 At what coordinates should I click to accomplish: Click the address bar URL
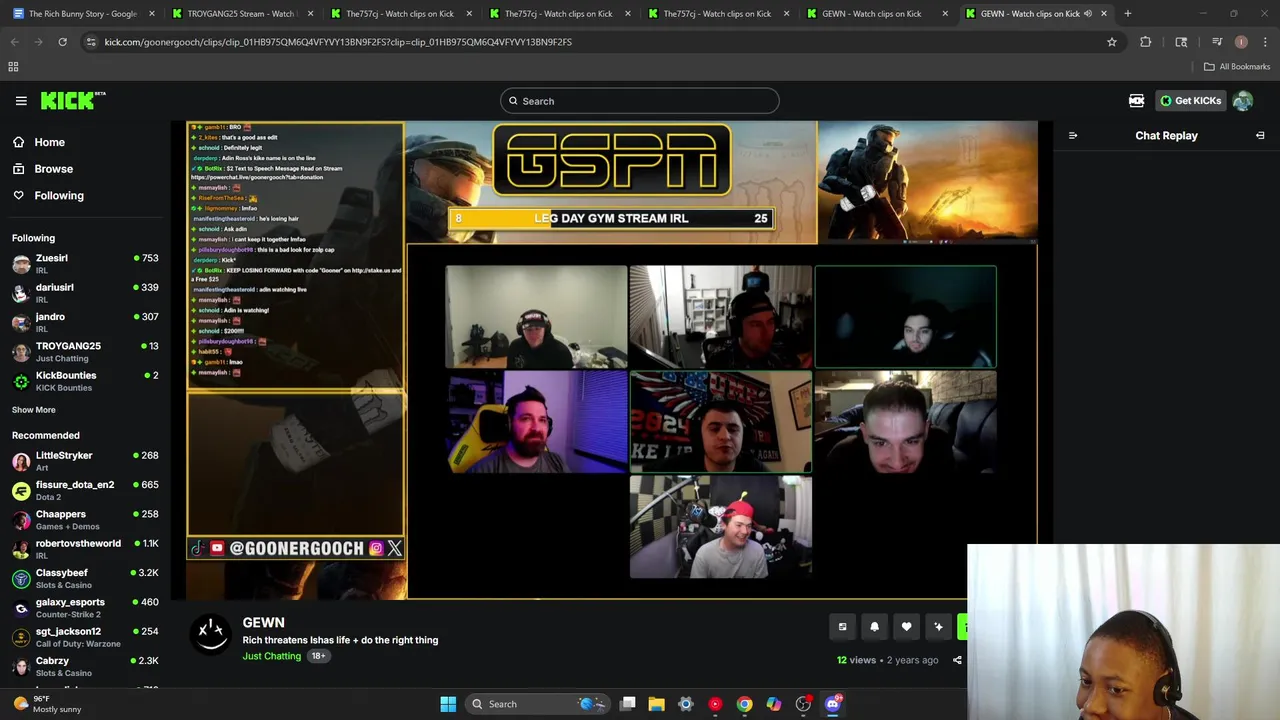pos(338,42)
